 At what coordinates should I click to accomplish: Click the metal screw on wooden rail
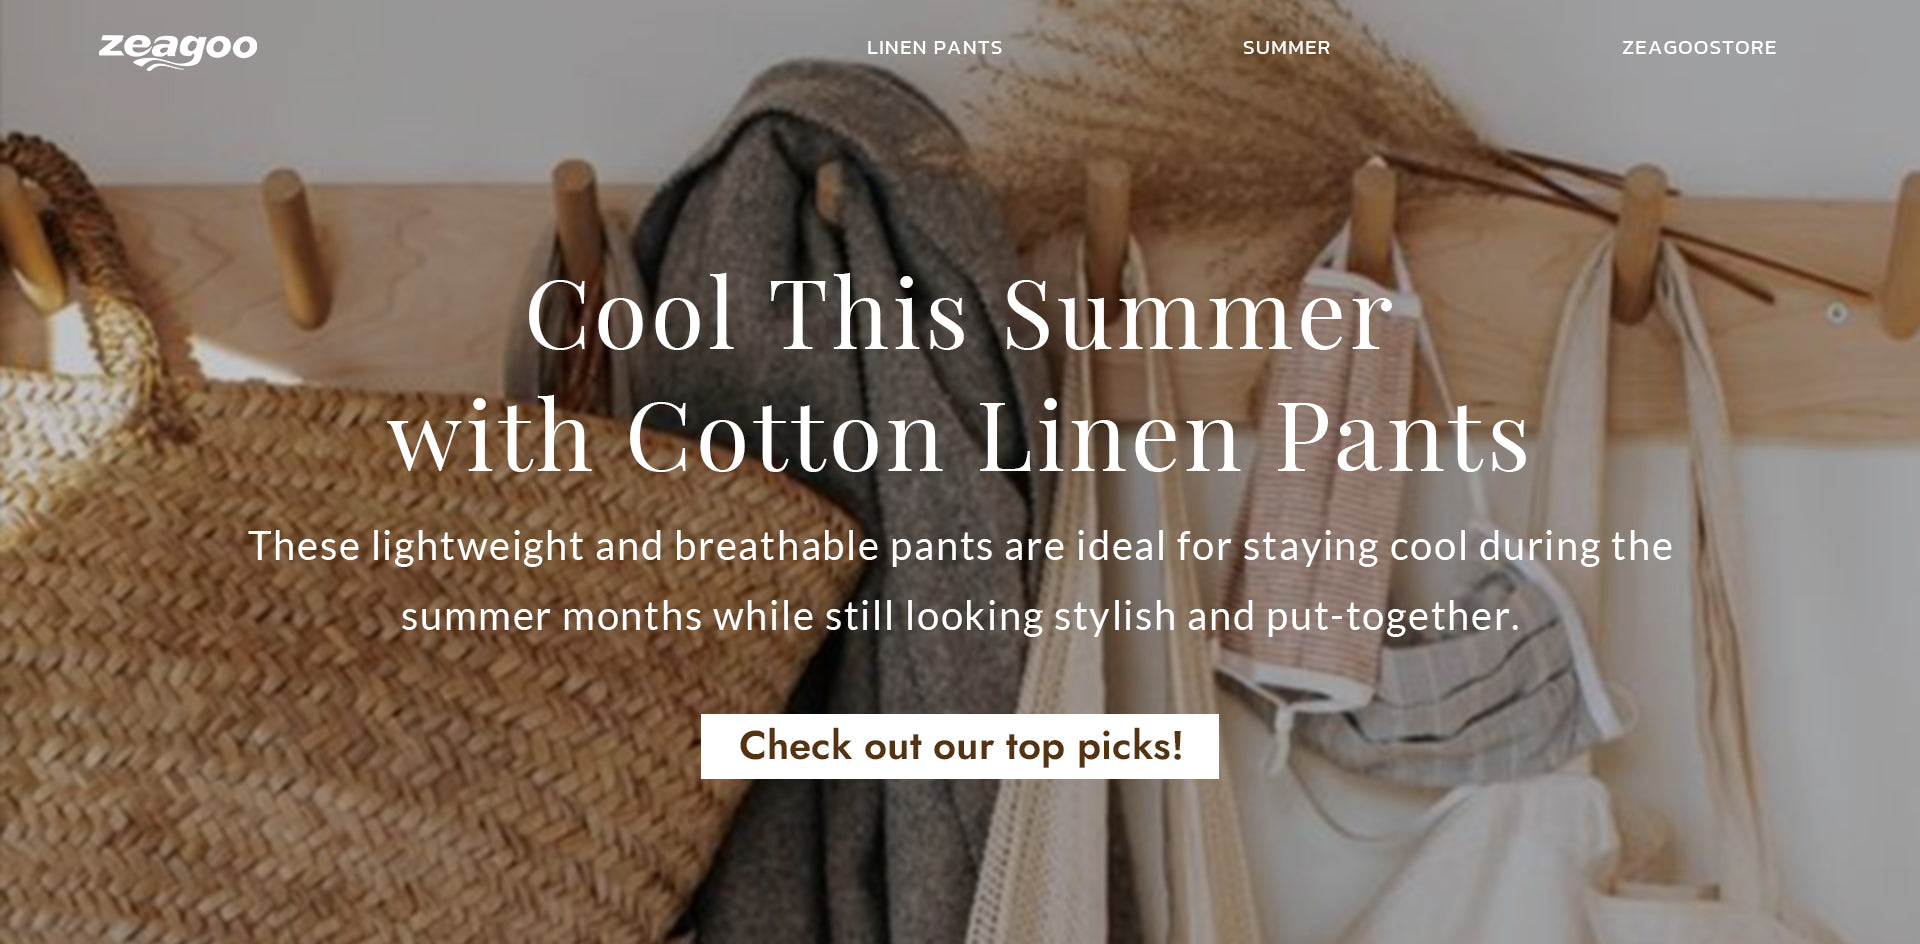pyautogui.click(x=1836, y=313)
